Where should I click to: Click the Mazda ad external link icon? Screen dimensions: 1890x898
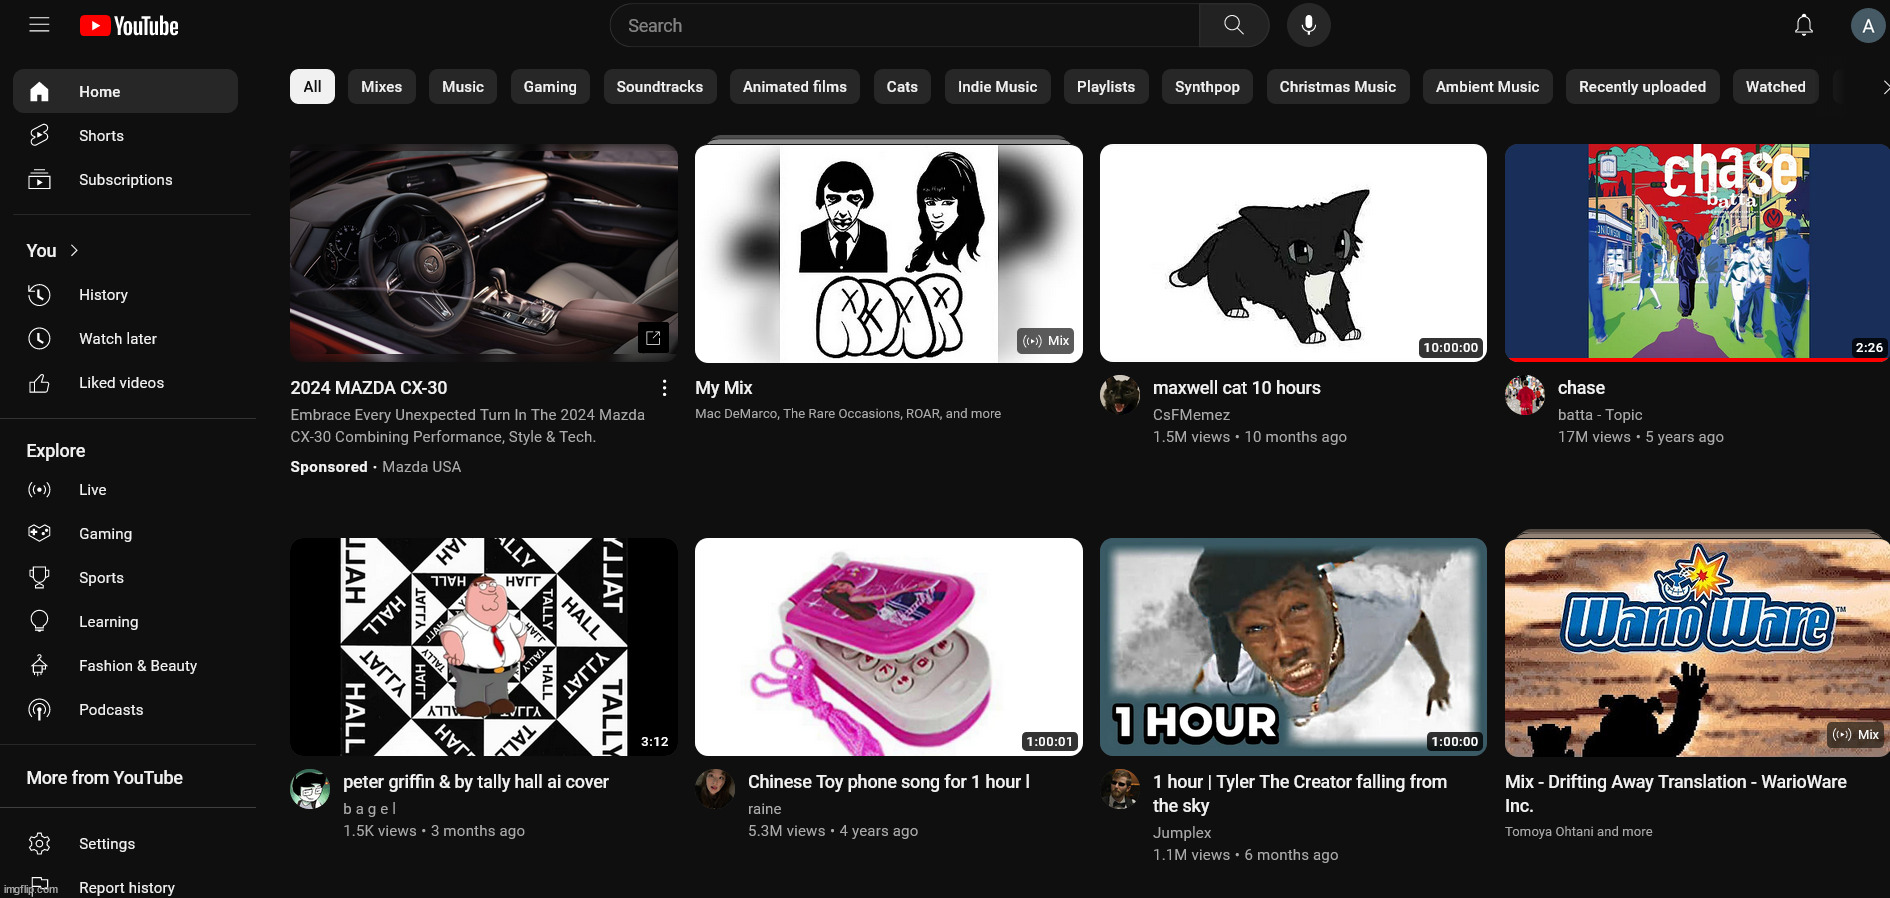[653, 338]
